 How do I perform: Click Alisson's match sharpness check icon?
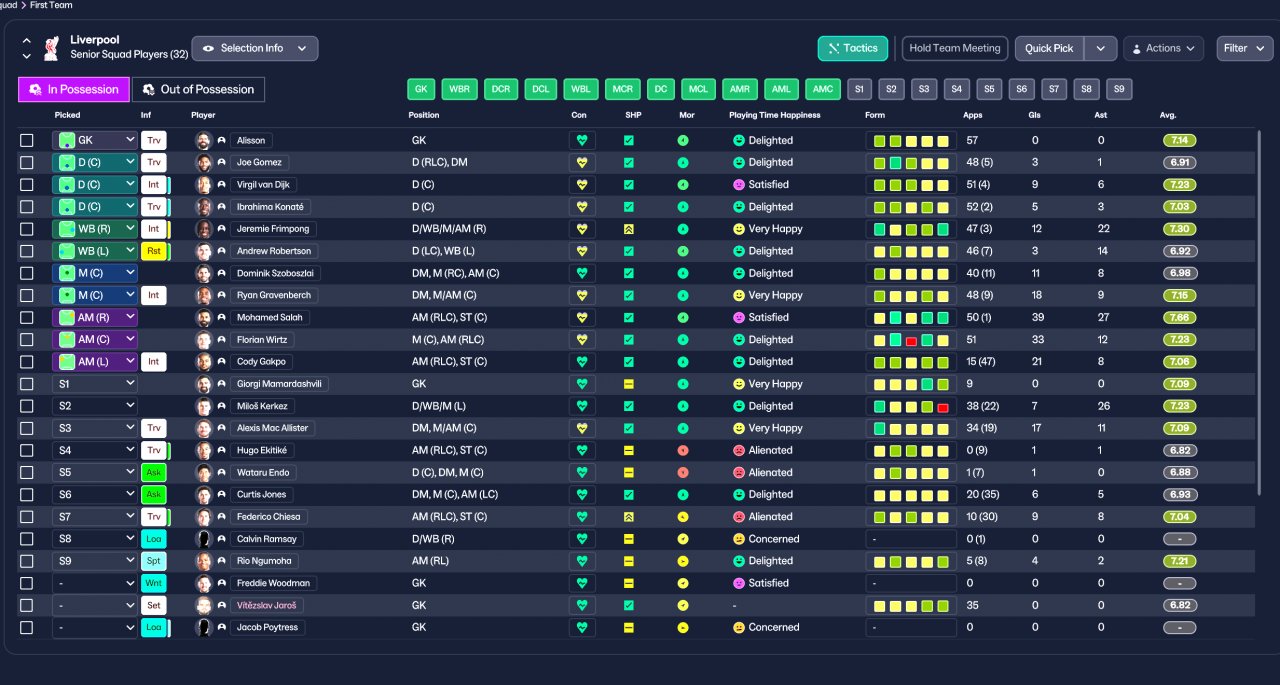coord(629,140)
